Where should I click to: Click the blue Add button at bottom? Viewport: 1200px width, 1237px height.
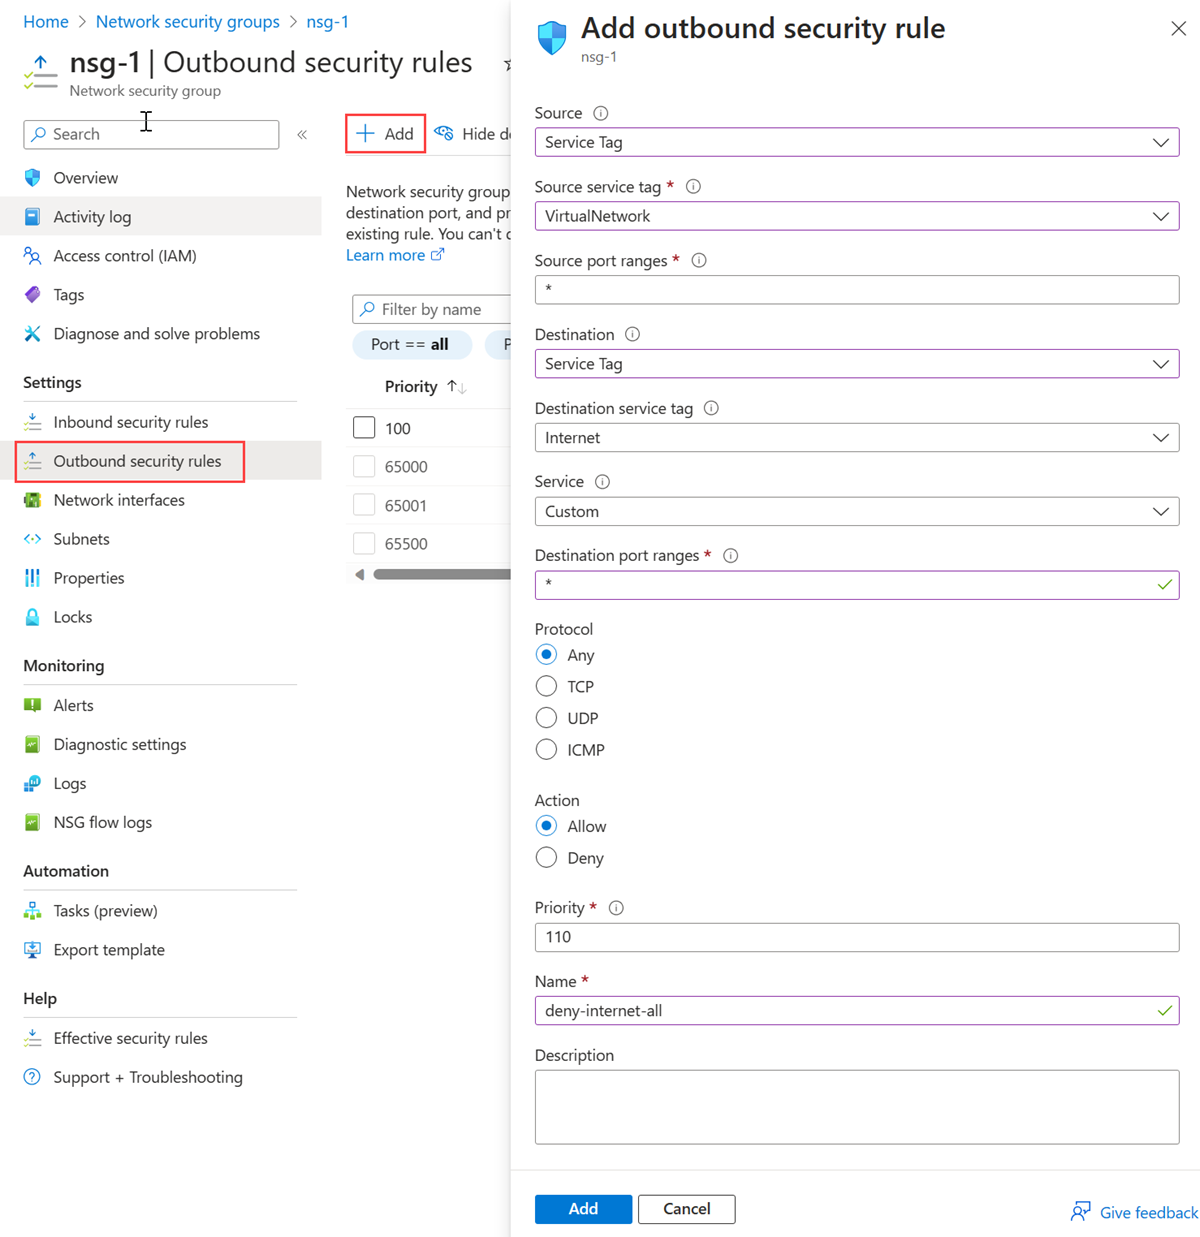(583, 1209)
